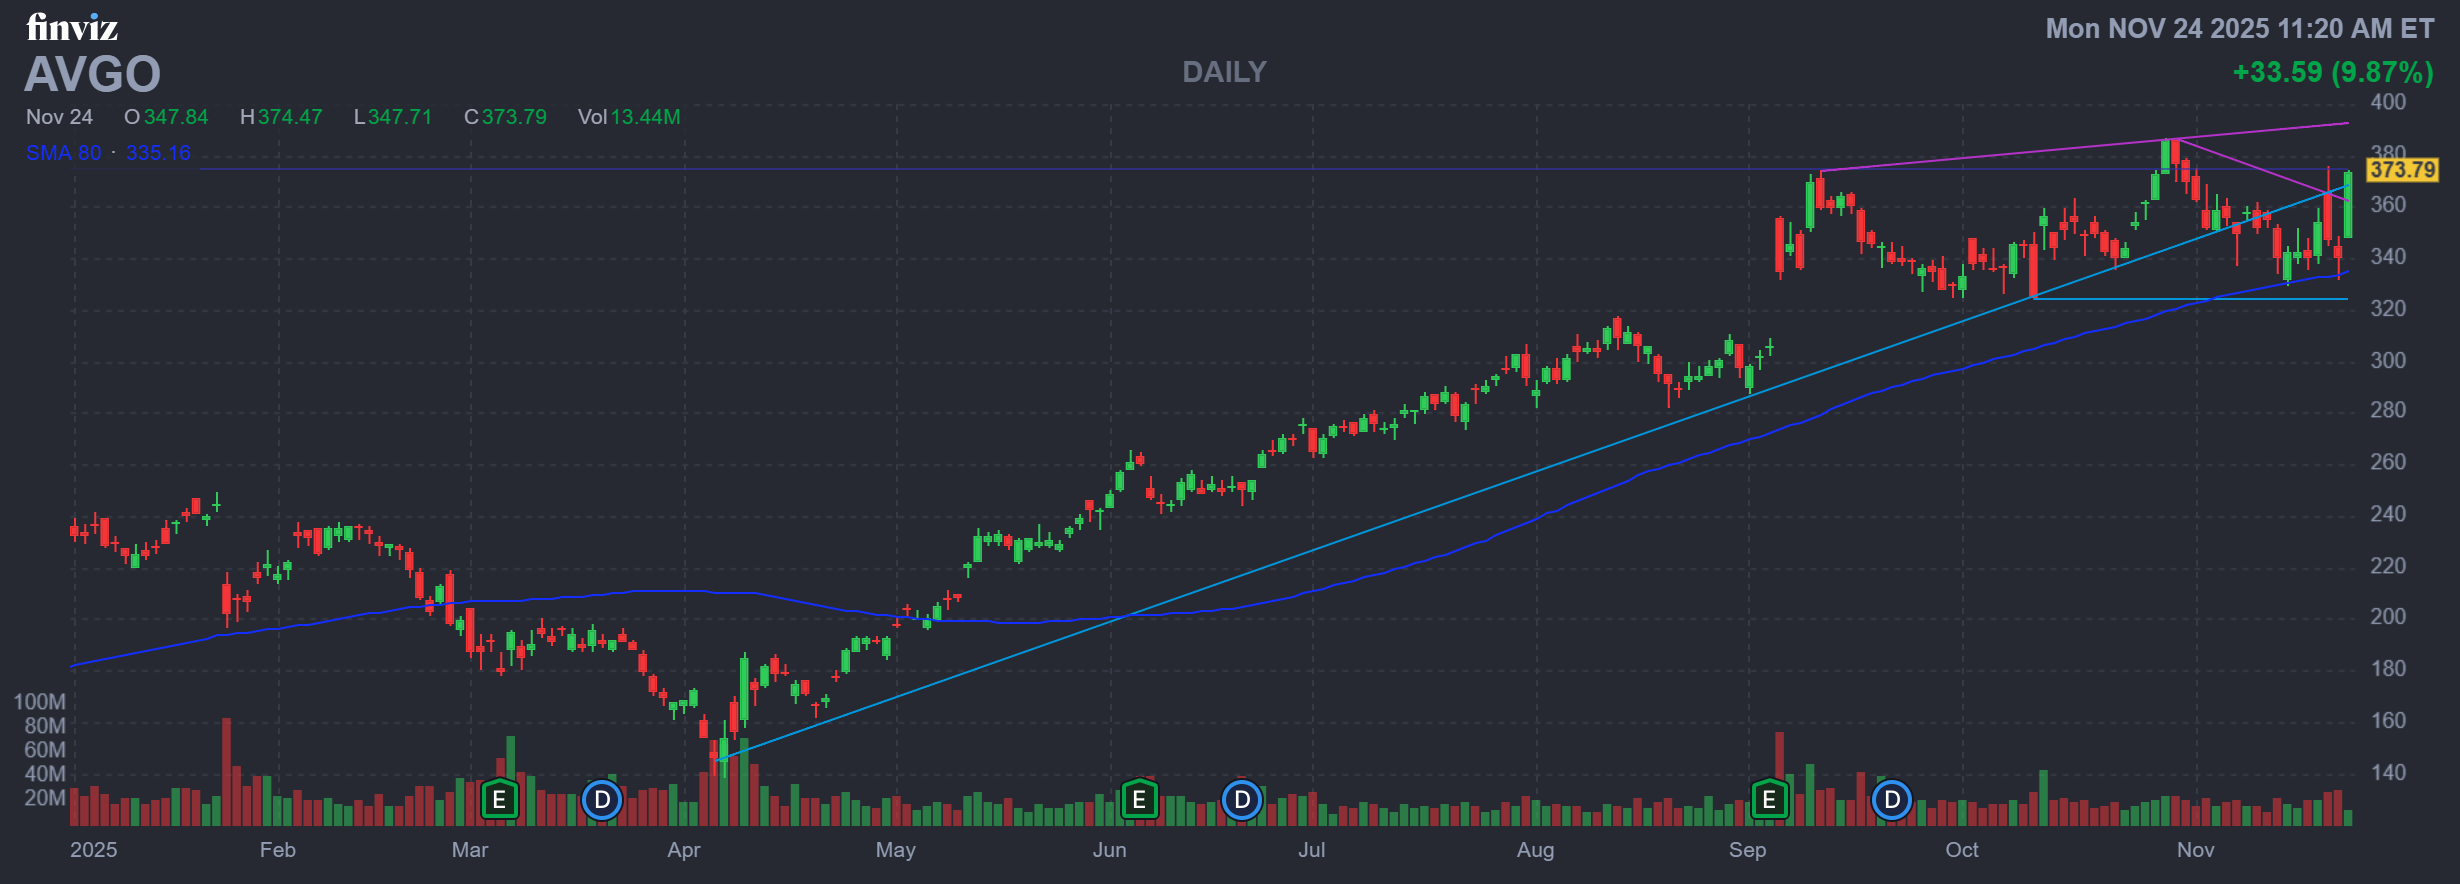This screenshot has width=2460, height=884.
Task: Click the DAILY timeframe label
Action: (1224, 72)
